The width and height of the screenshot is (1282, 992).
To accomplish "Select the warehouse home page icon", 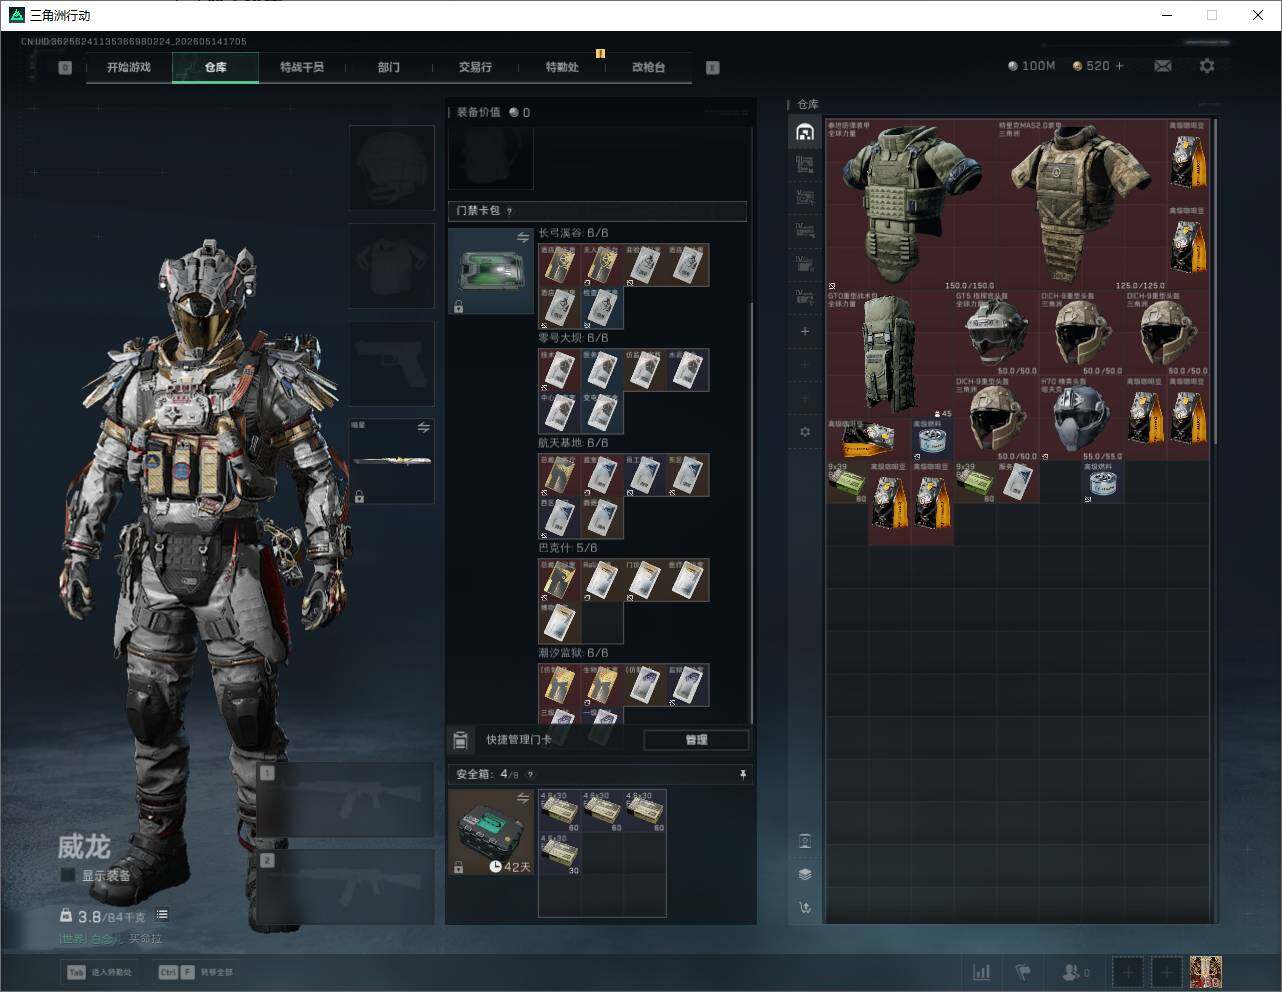I will pos(805,132).
